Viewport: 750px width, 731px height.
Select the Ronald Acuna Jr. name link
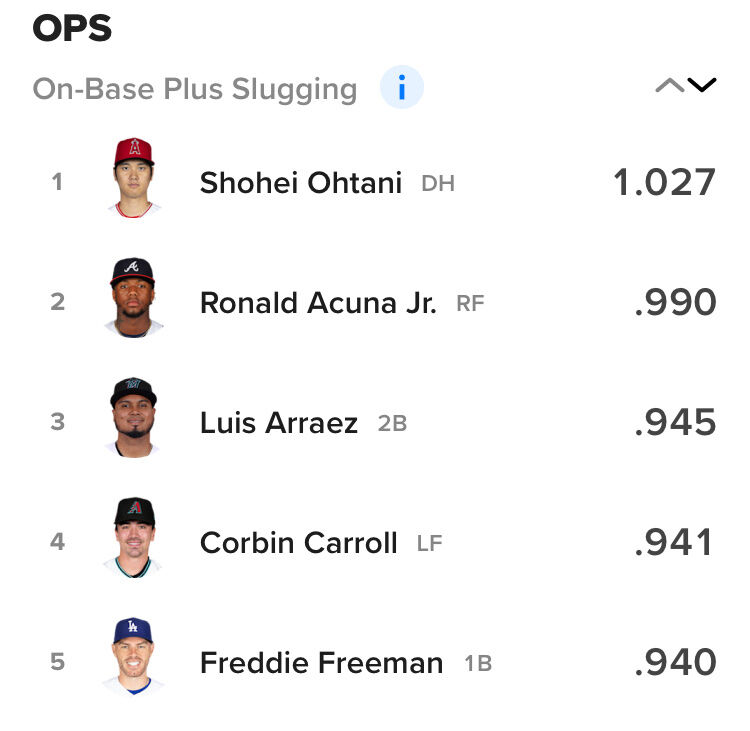(x=318, y=303)
